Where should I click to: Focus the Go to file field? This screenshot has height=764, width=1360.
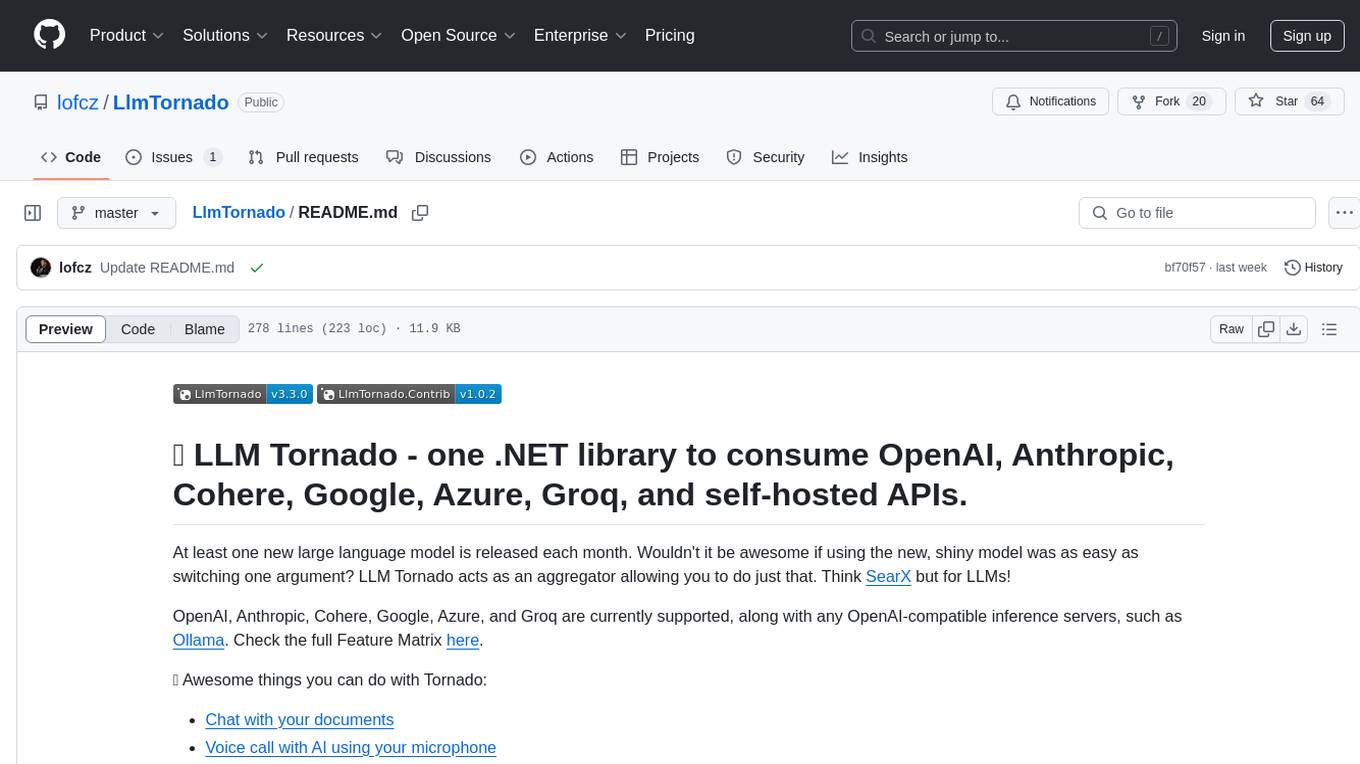(x=1197, y=213)
